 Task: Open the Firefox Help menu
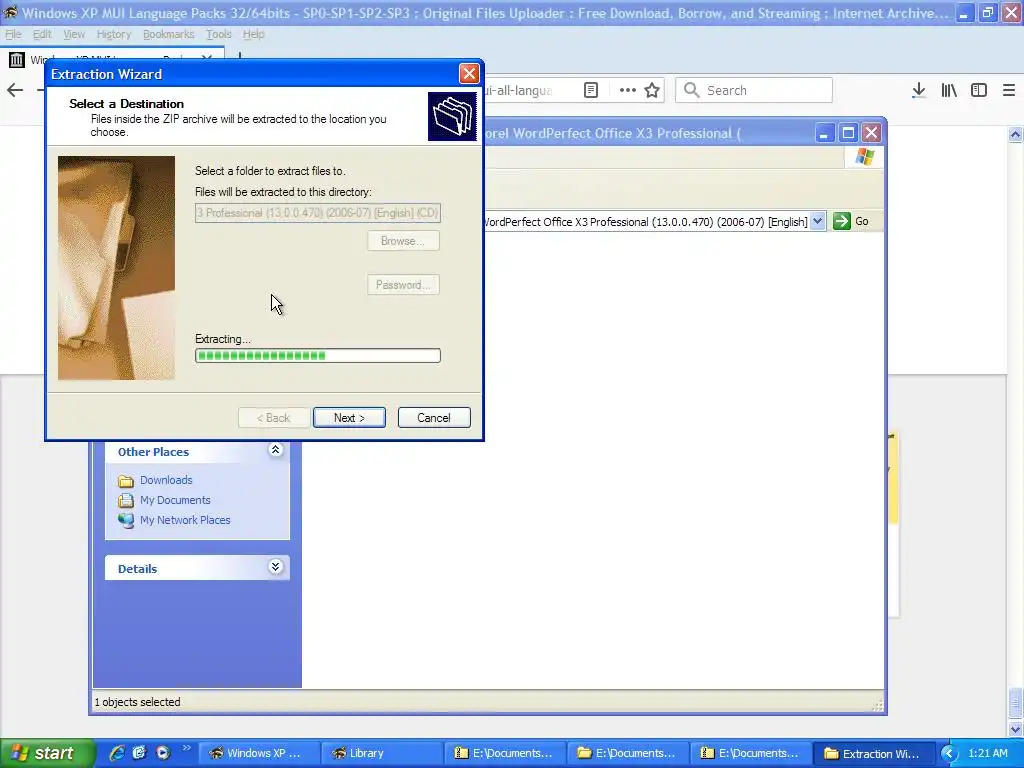(253, 34)
